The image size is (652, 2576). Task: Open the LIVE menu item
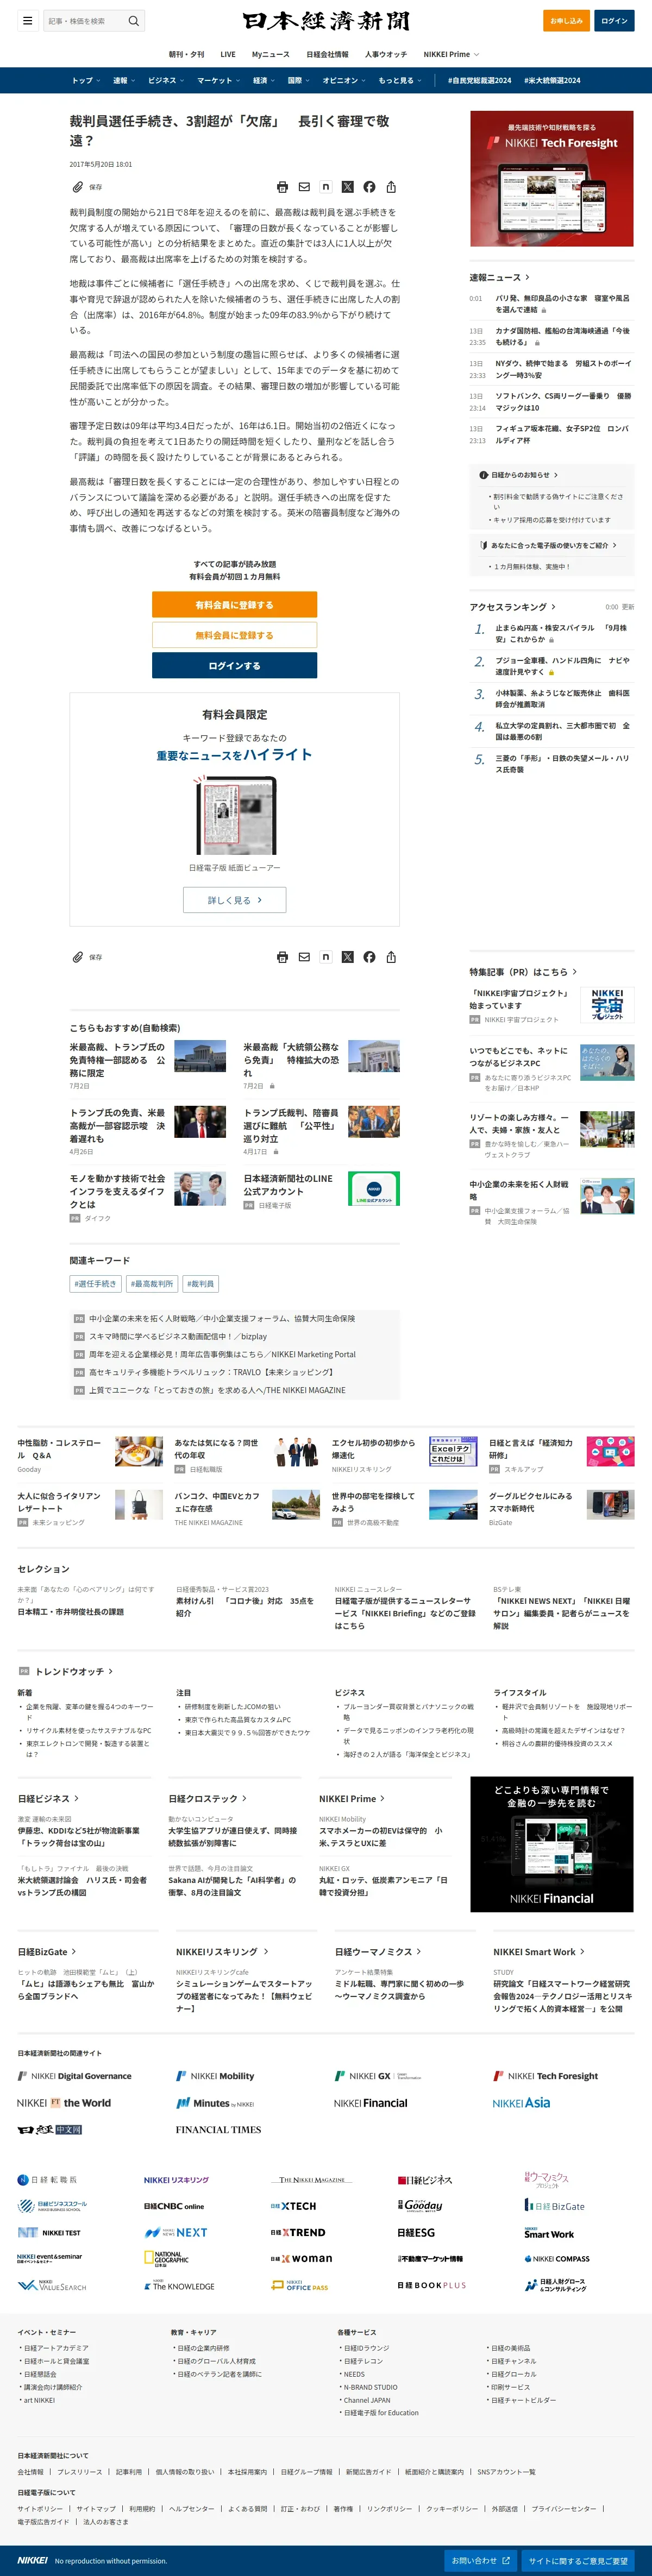[x=228, y=54]
